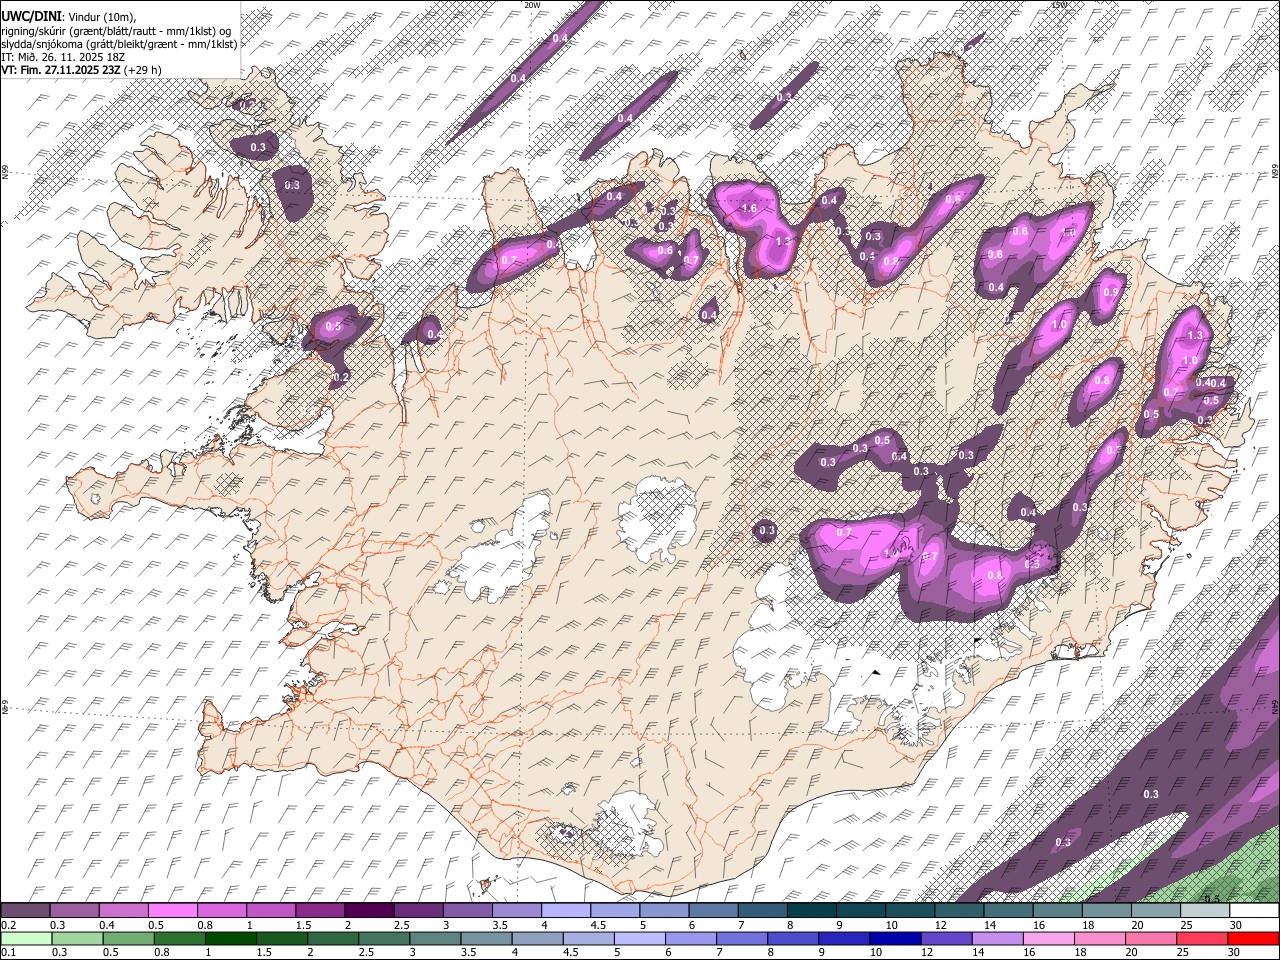The height and width of the screenshot is (960, 1280).
Task: Select bright red rain swatch above 30
Action: pos(1254,939)
